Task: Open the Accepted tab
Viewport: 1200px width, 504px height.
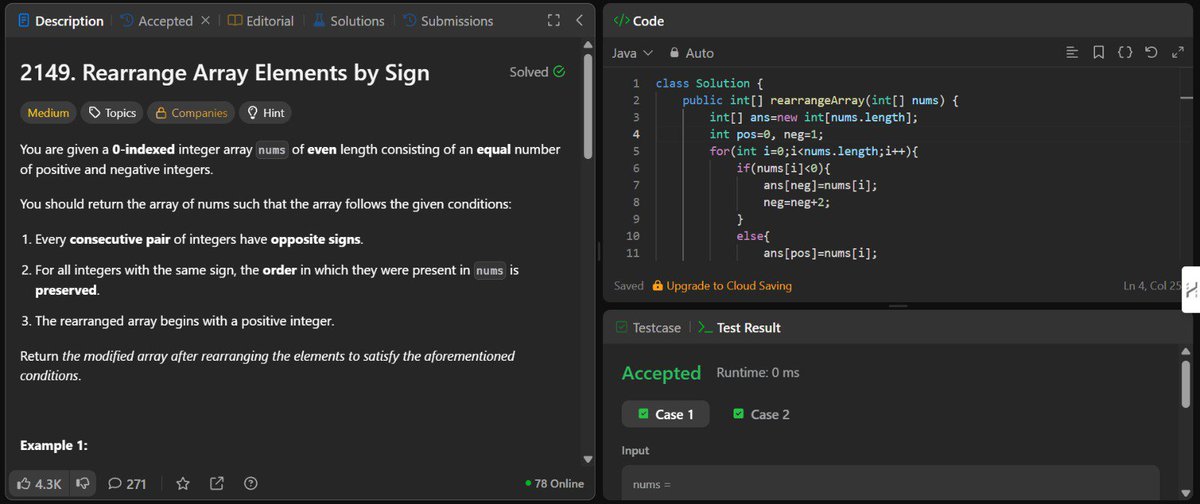Action: click(156, 20)
